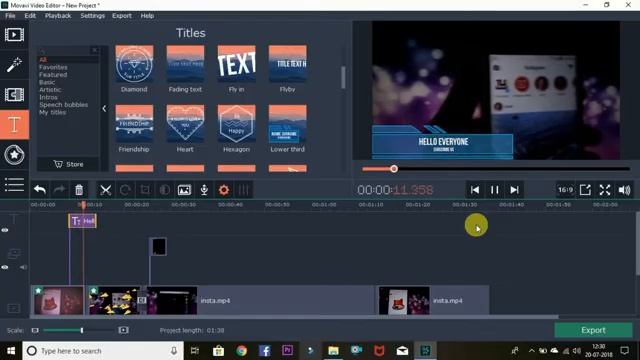Select the My titles category
The height and width of the screenshot is (360, 640).
(x=52, y=112)
